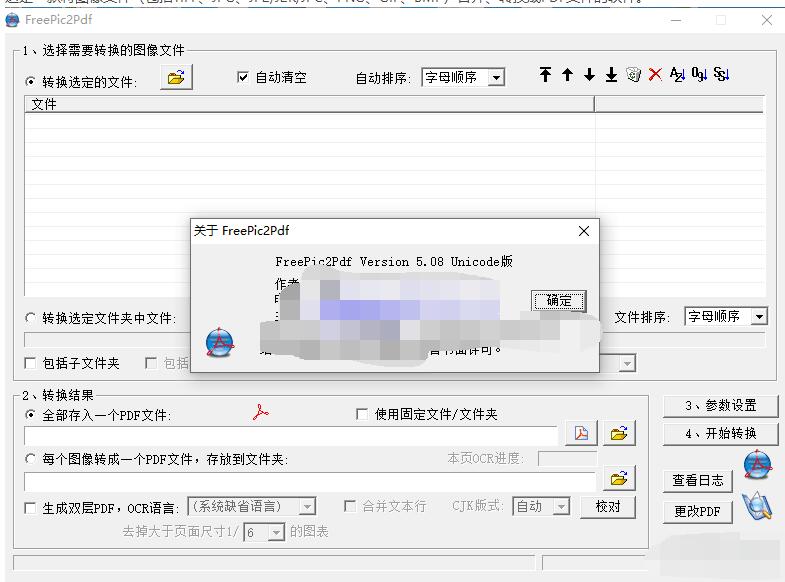The width and height of the screenshot is (785, 582).
Task: Click the 查看日志 button
Action: point(697,481)
